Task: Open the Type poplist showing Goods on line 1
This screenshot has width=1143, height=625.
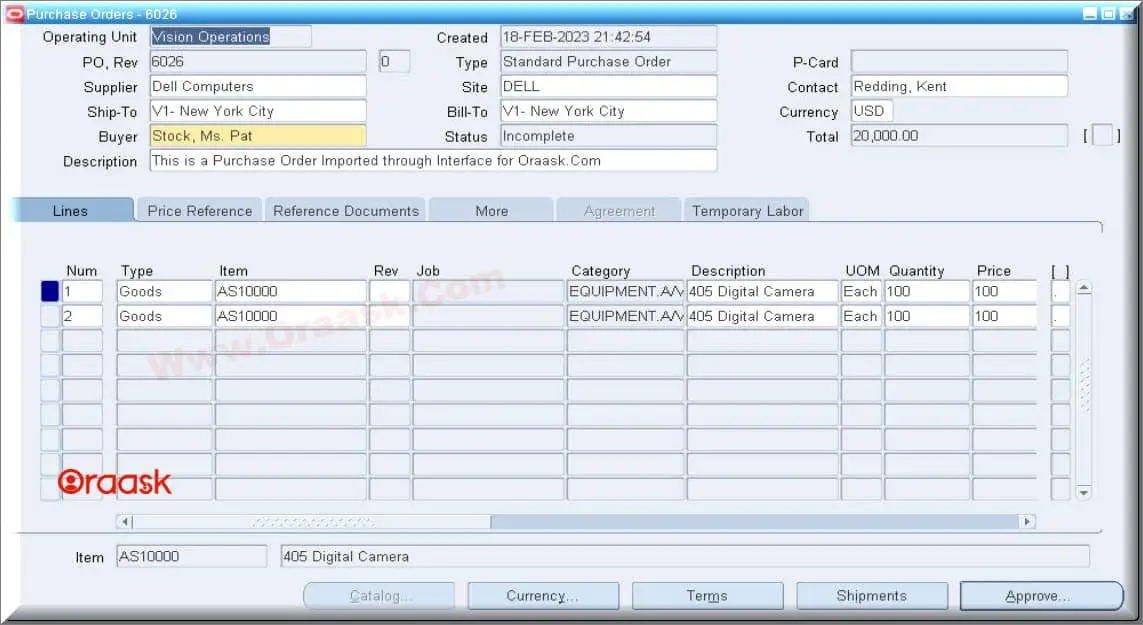Action: 163,291
